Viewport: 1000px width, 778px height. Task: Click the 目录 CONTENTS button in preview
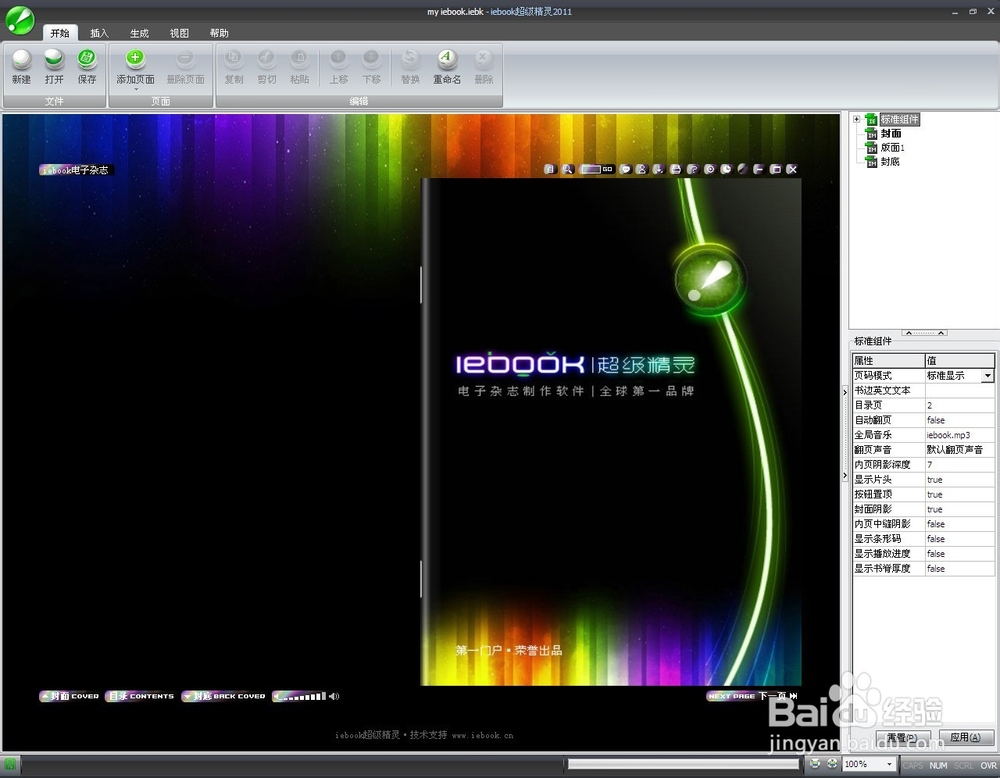(x=140, y=696)
